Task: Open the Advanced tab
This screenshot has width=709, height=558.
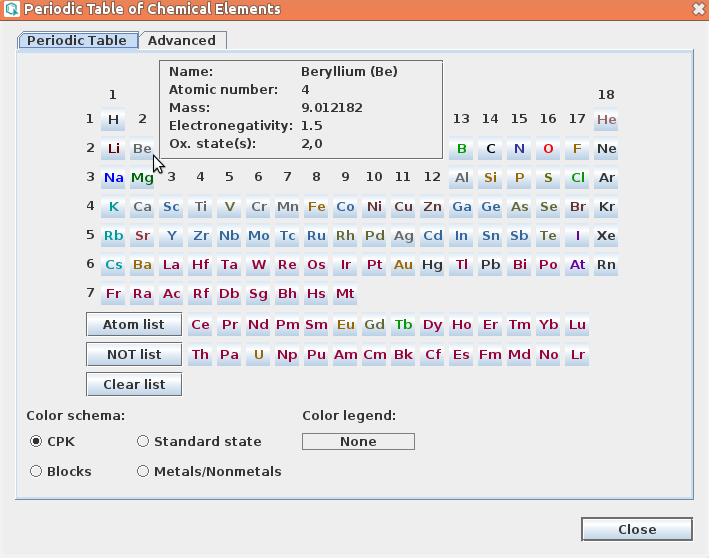Action: (181, 41)
